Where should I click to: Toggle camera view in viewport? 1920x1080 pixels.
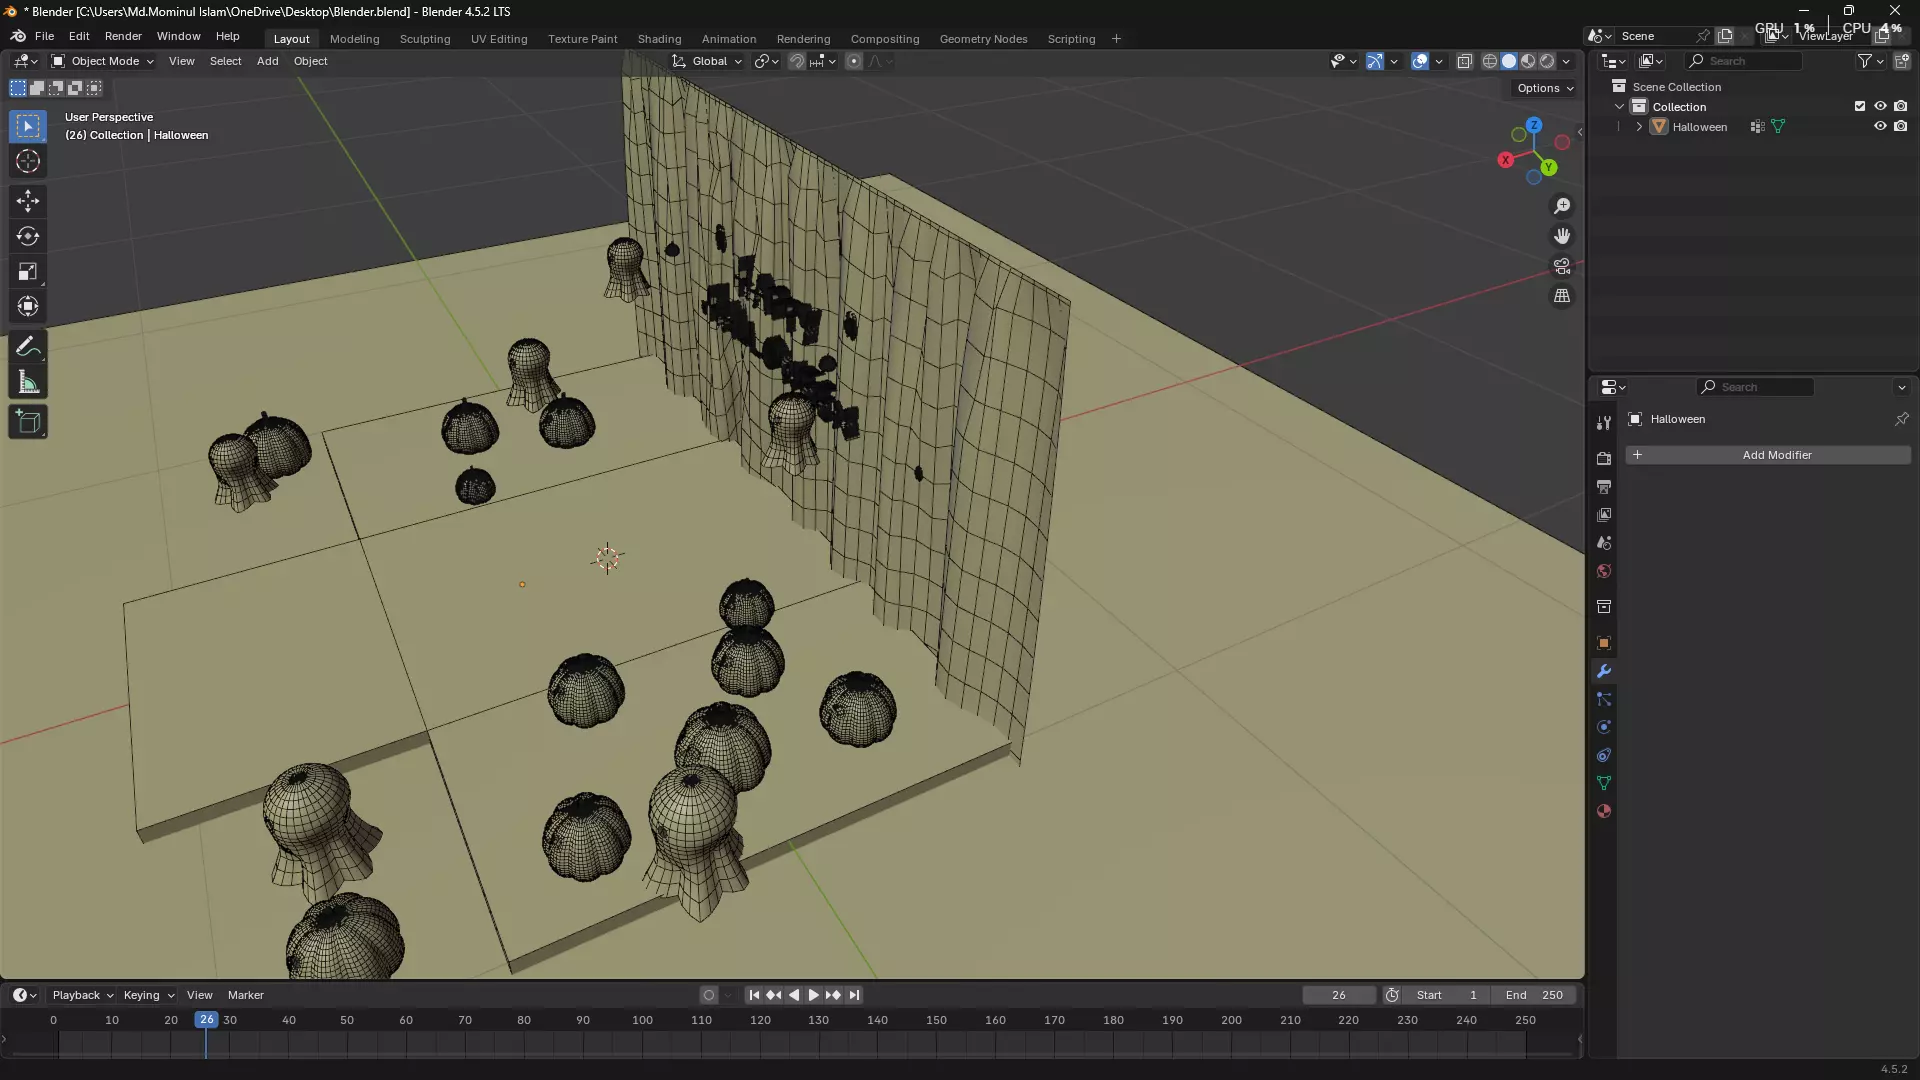pos(1562,266)
